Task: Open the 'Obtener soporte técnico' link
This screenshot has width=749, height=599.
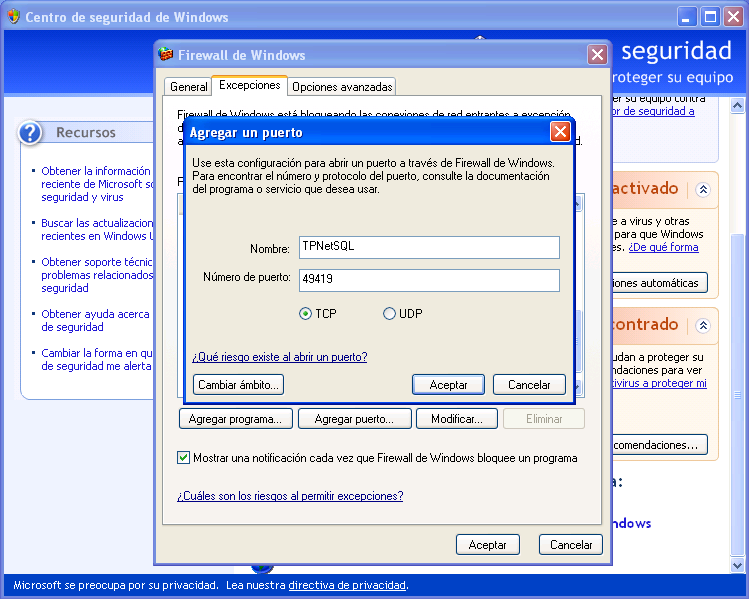Action: point(97,275)
